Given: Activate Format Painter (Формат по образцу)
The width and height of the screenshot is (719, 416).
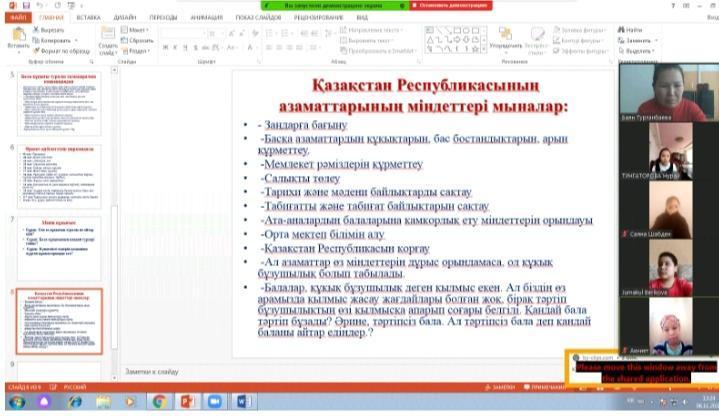Looking at the screenshot, I should click(61, 51).
